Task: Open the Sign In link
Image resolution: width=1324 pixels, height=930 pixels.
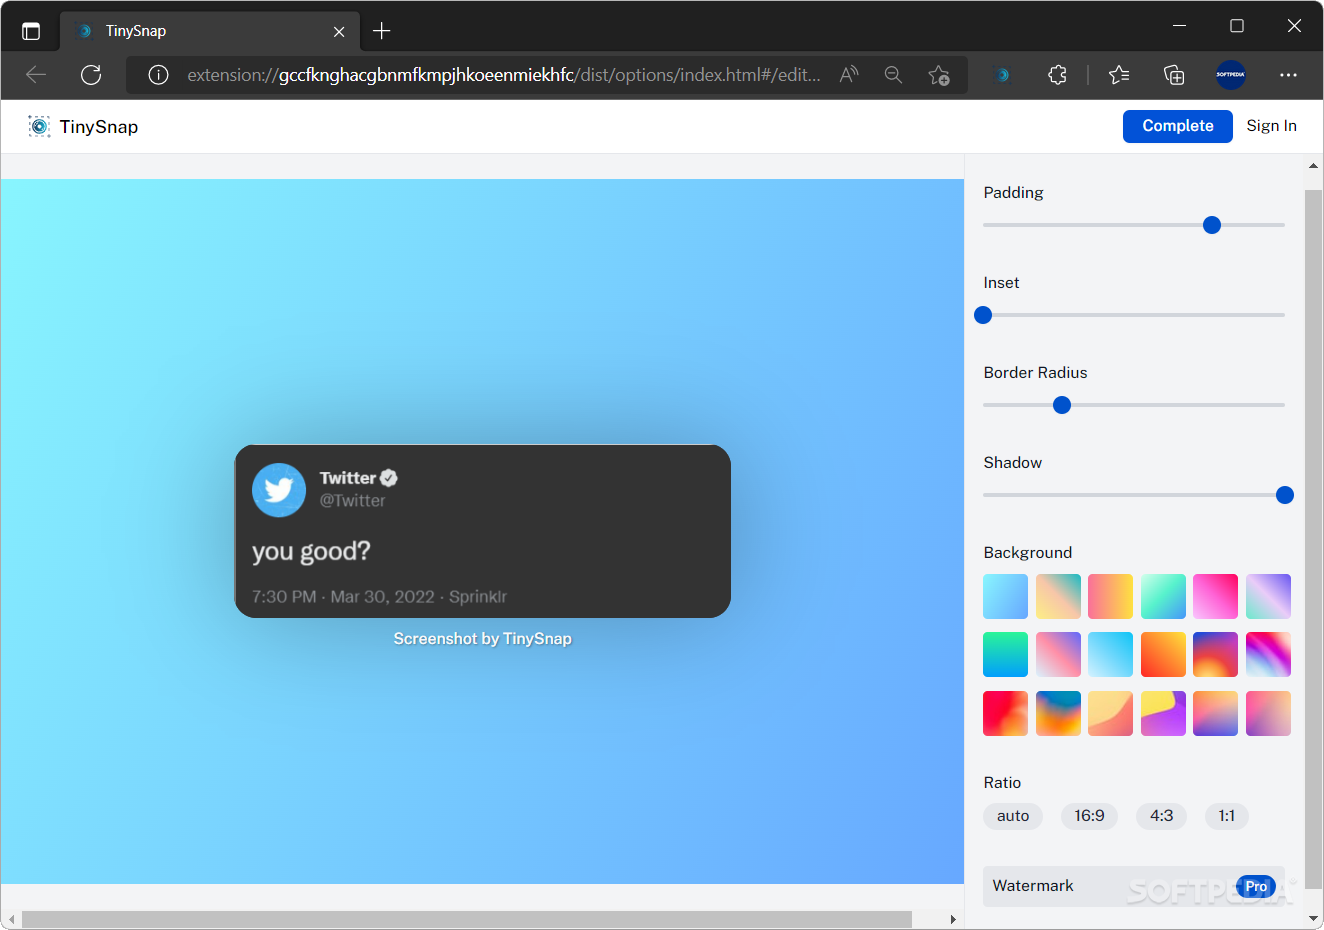Action: click(x=1271, y=126)
